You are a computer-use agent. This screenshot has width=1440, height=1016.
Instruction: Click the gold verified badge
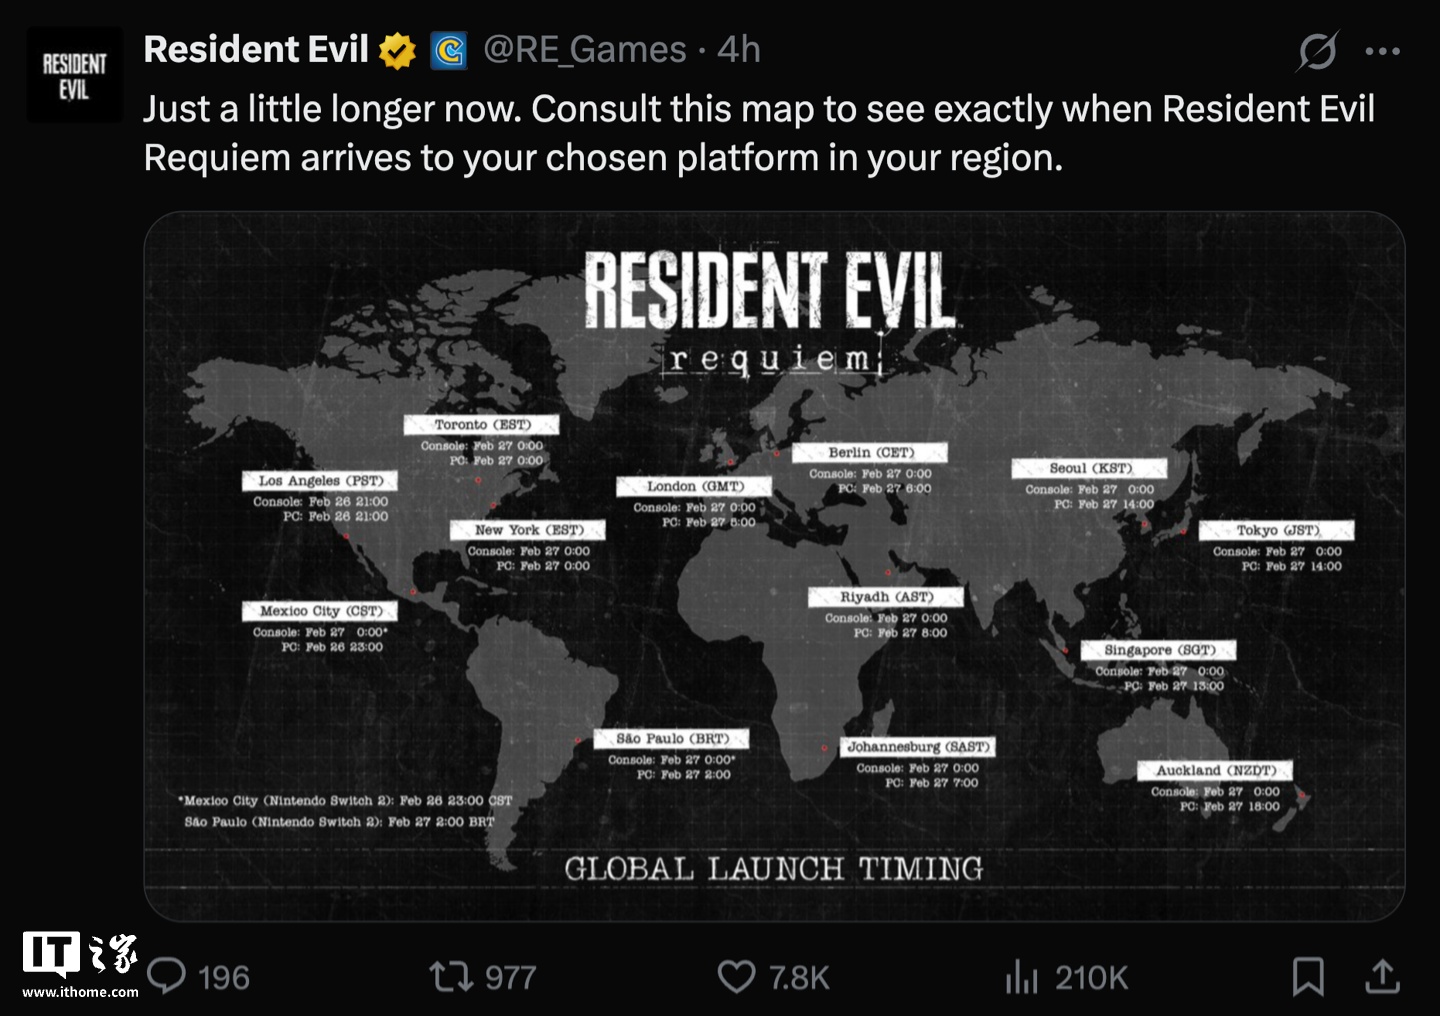[397, 50]
